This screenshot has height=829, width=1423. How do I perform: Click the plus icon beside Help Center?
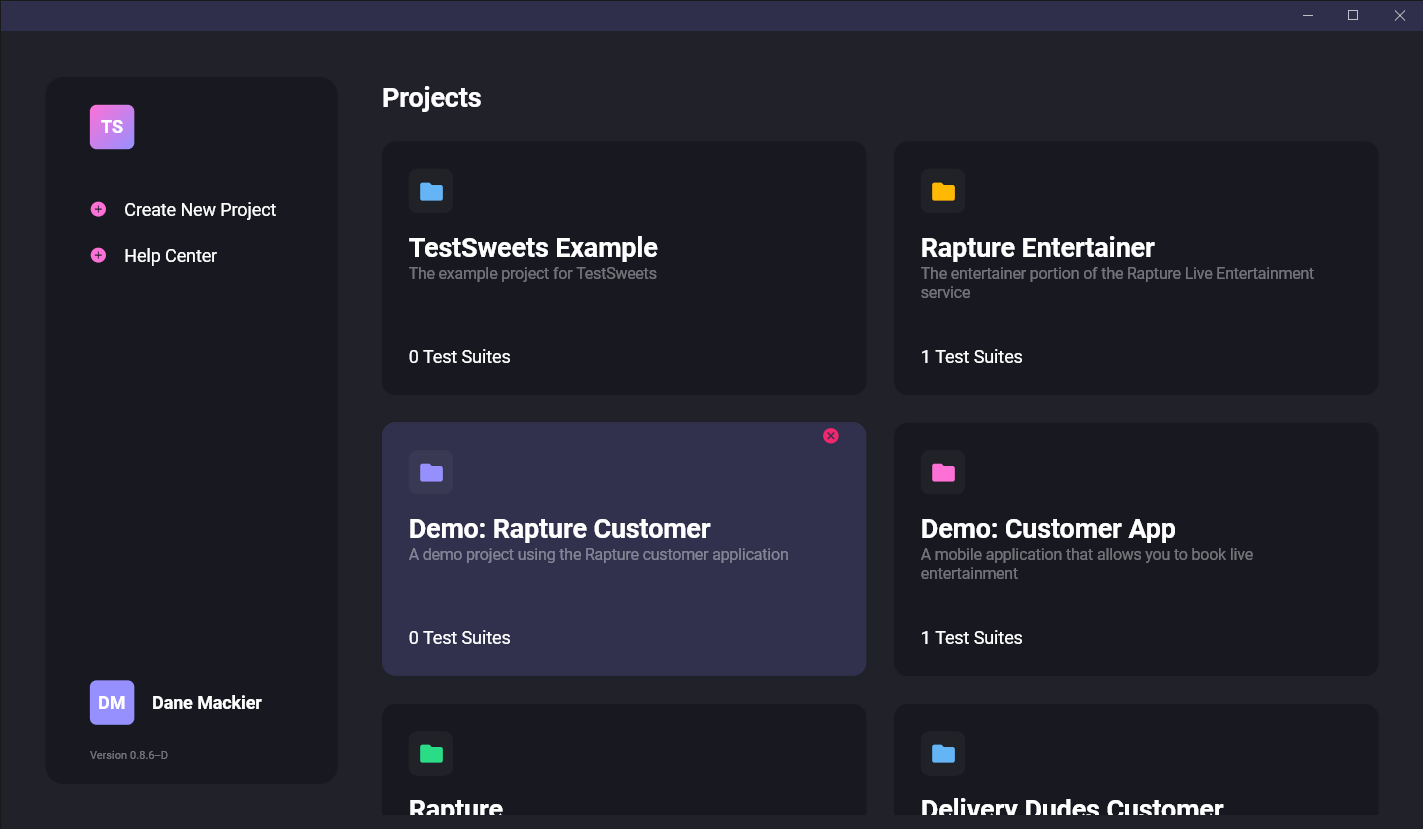tap(98, 255)
